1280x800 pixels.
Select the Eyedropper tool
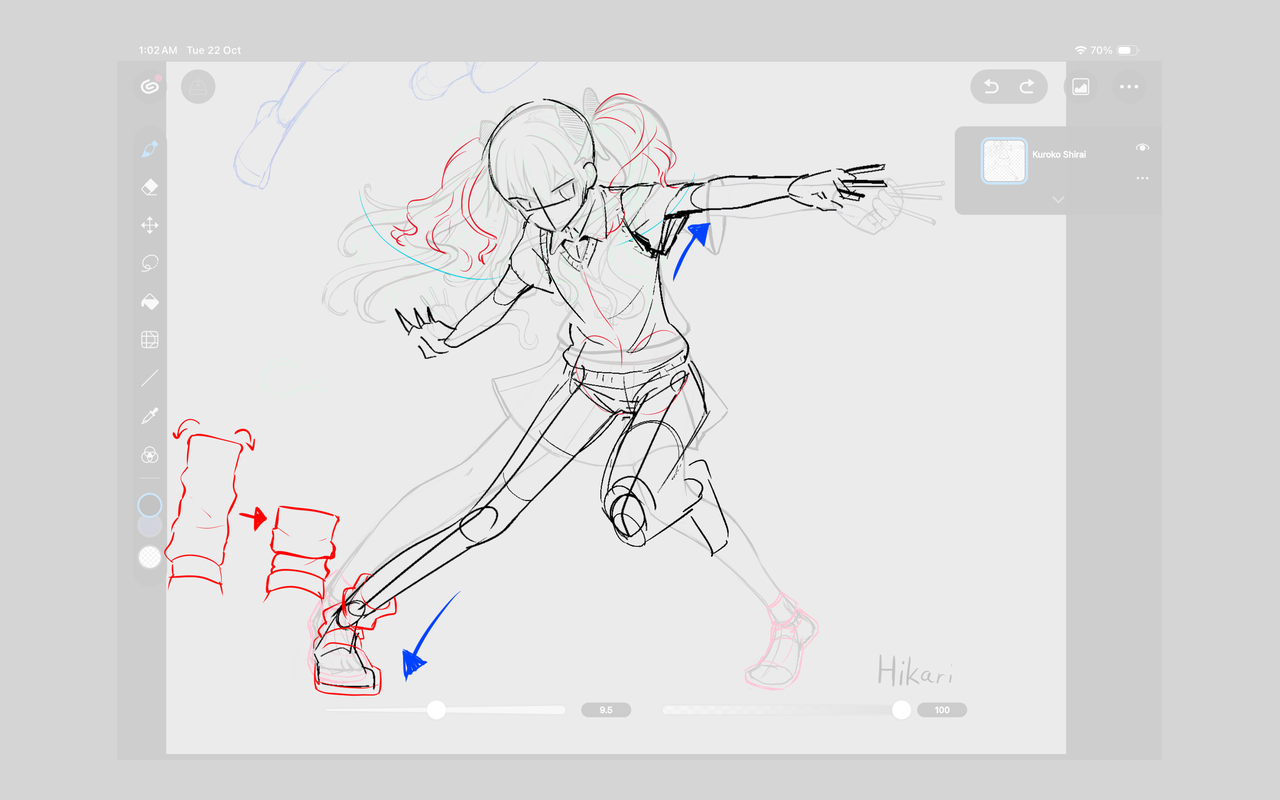pyautogui.click(x=150, y=416)
